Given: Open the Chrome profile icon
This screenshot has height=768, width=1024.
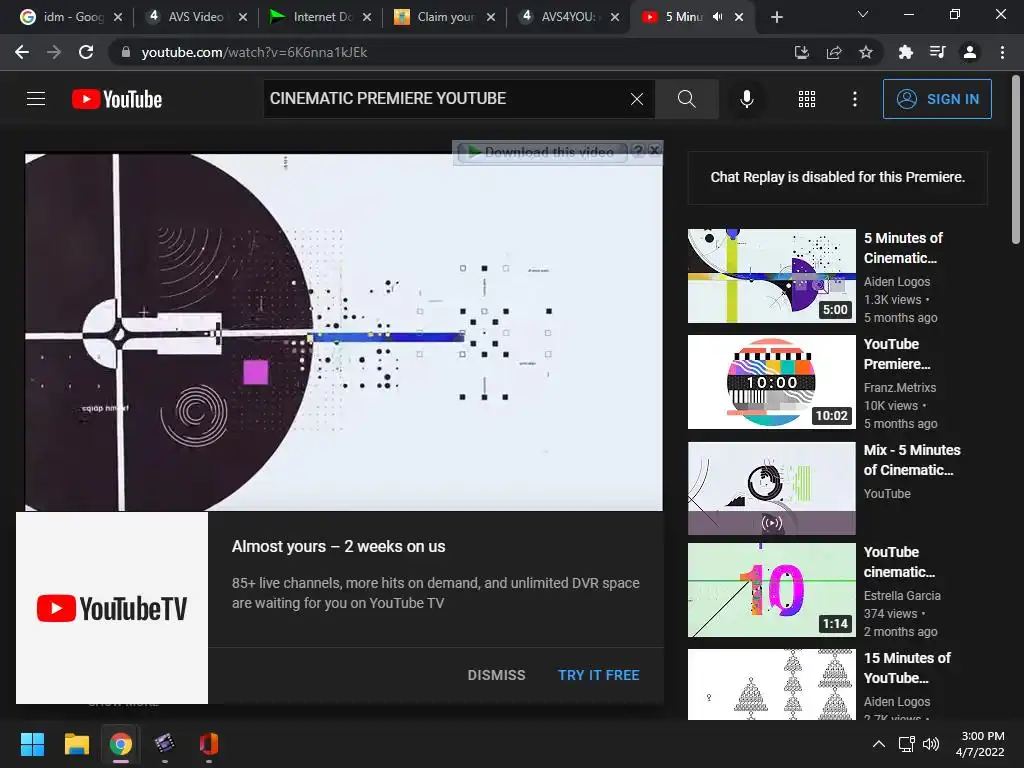Looking at the screenshot, I should pos(970,52).
